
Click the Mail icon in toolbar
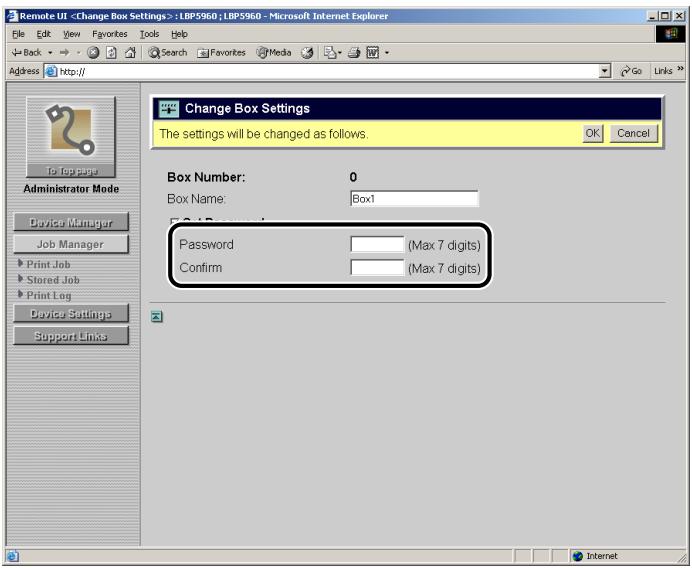pos(332,53)
